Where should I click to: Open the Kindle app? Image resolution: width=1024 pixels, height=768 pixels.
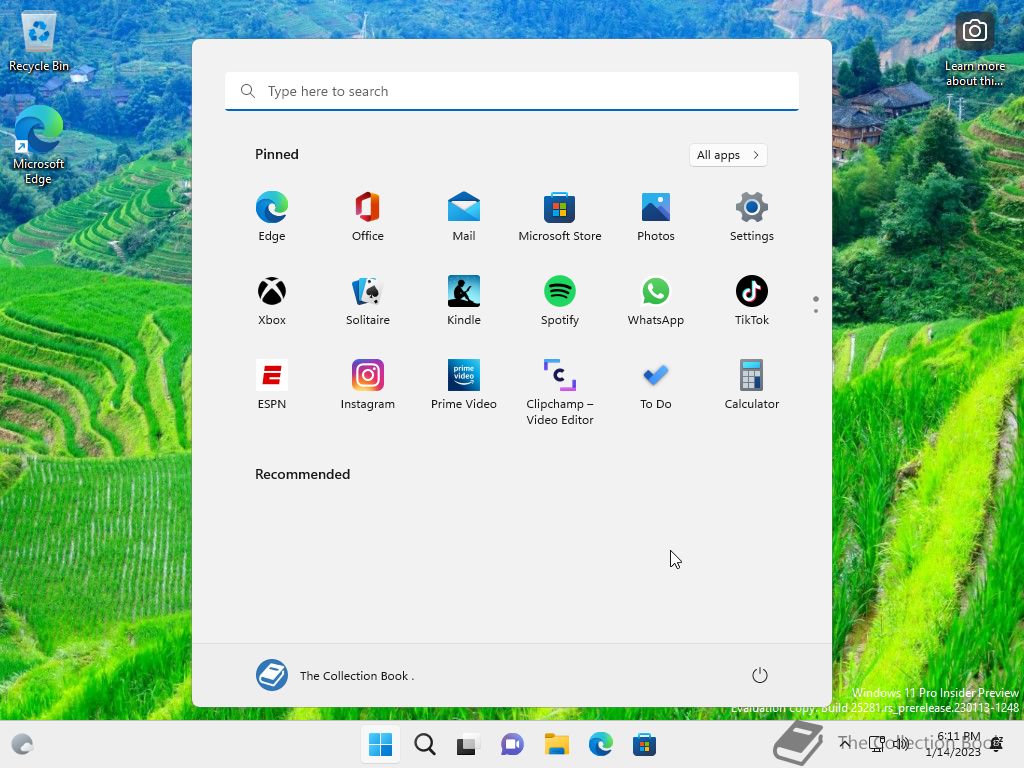[464, 301]
